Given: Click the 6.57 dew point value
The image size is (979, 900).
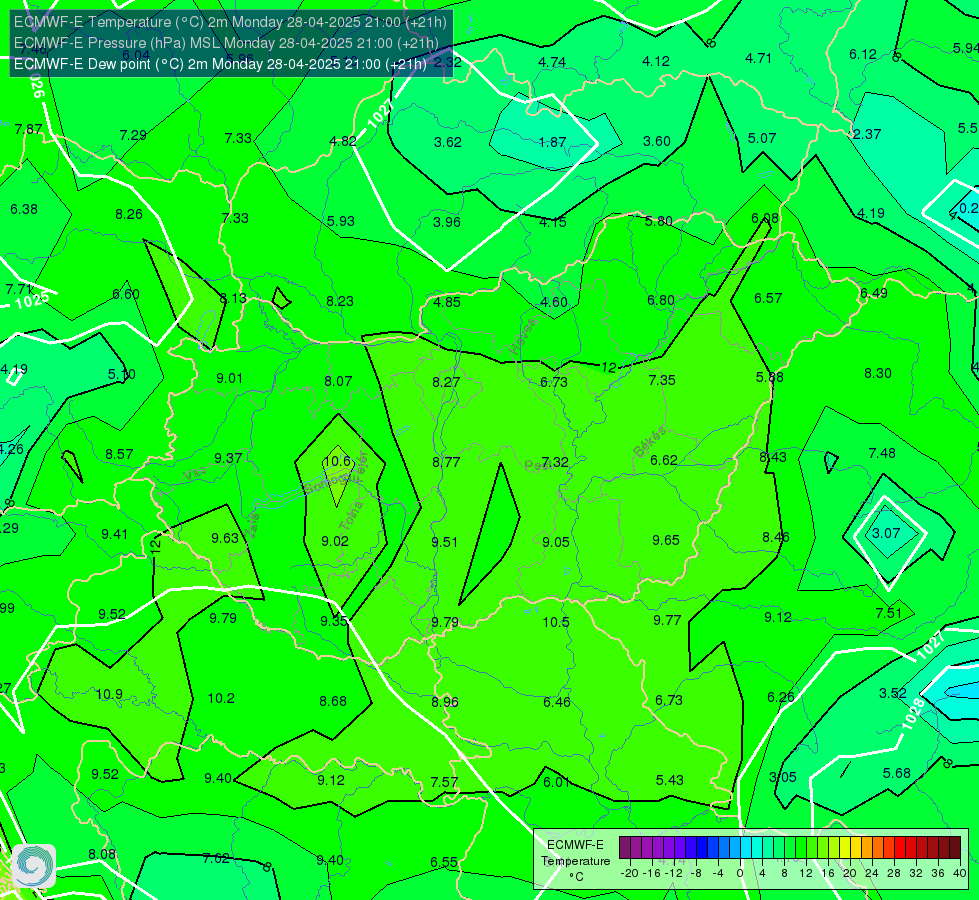Looking at the screenshot, I should coord(768,299).
